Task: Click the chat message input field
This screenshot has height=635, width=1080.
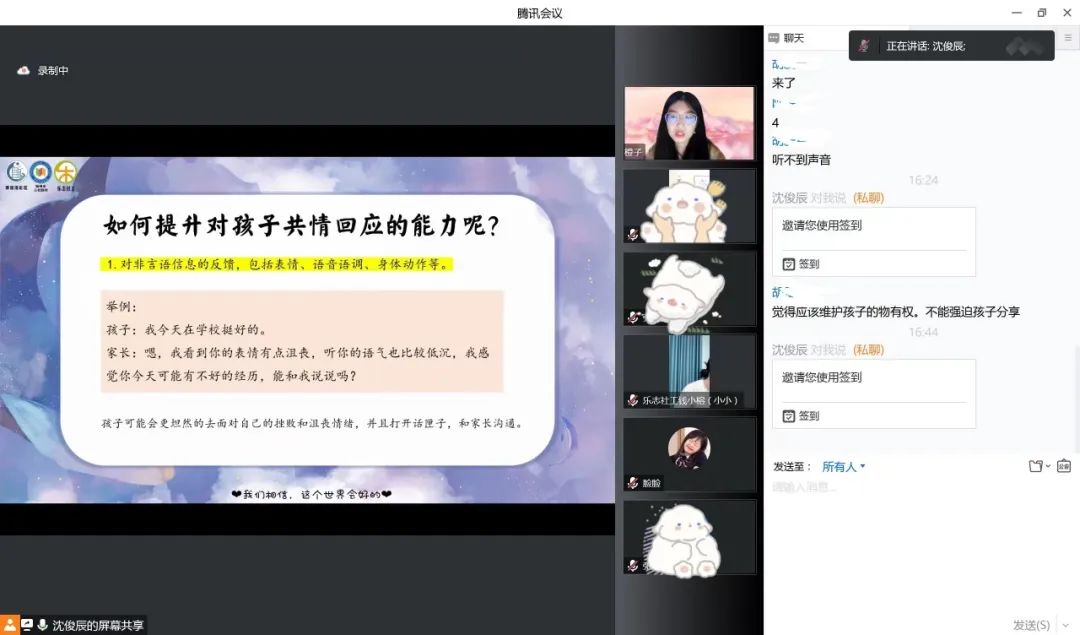Action: pyautogui.click(x=922, y=544)
